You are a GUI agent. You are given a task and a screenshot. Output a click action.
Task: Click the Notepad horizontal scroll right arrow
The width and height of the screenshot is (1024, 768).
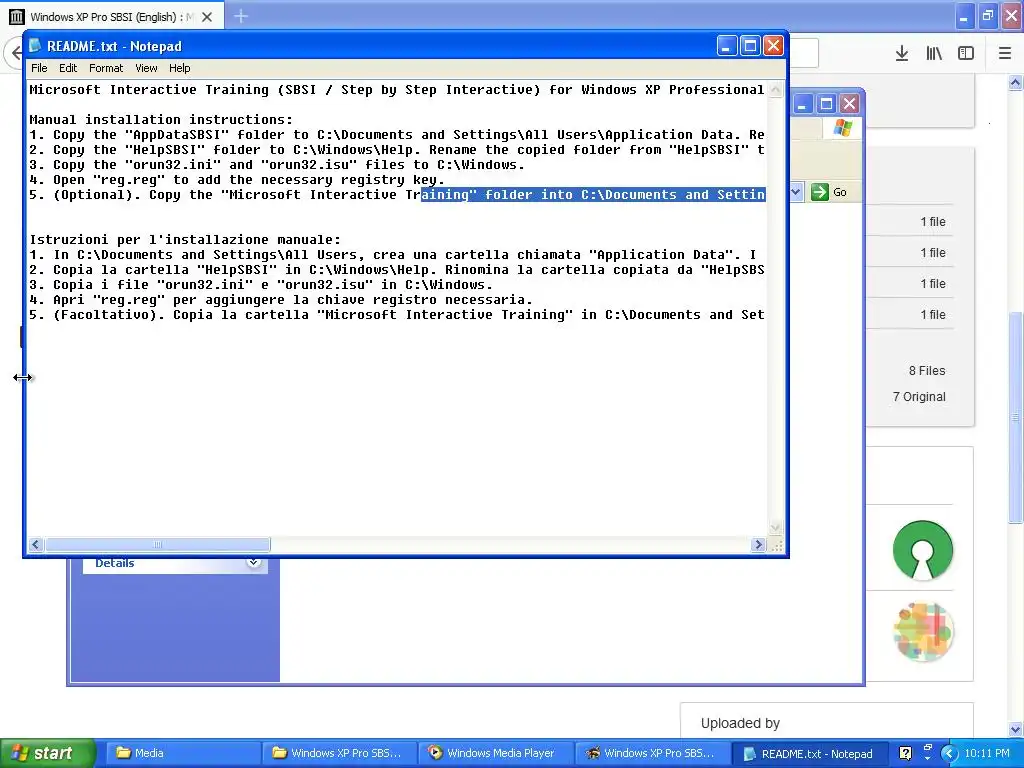coord(758,545)
